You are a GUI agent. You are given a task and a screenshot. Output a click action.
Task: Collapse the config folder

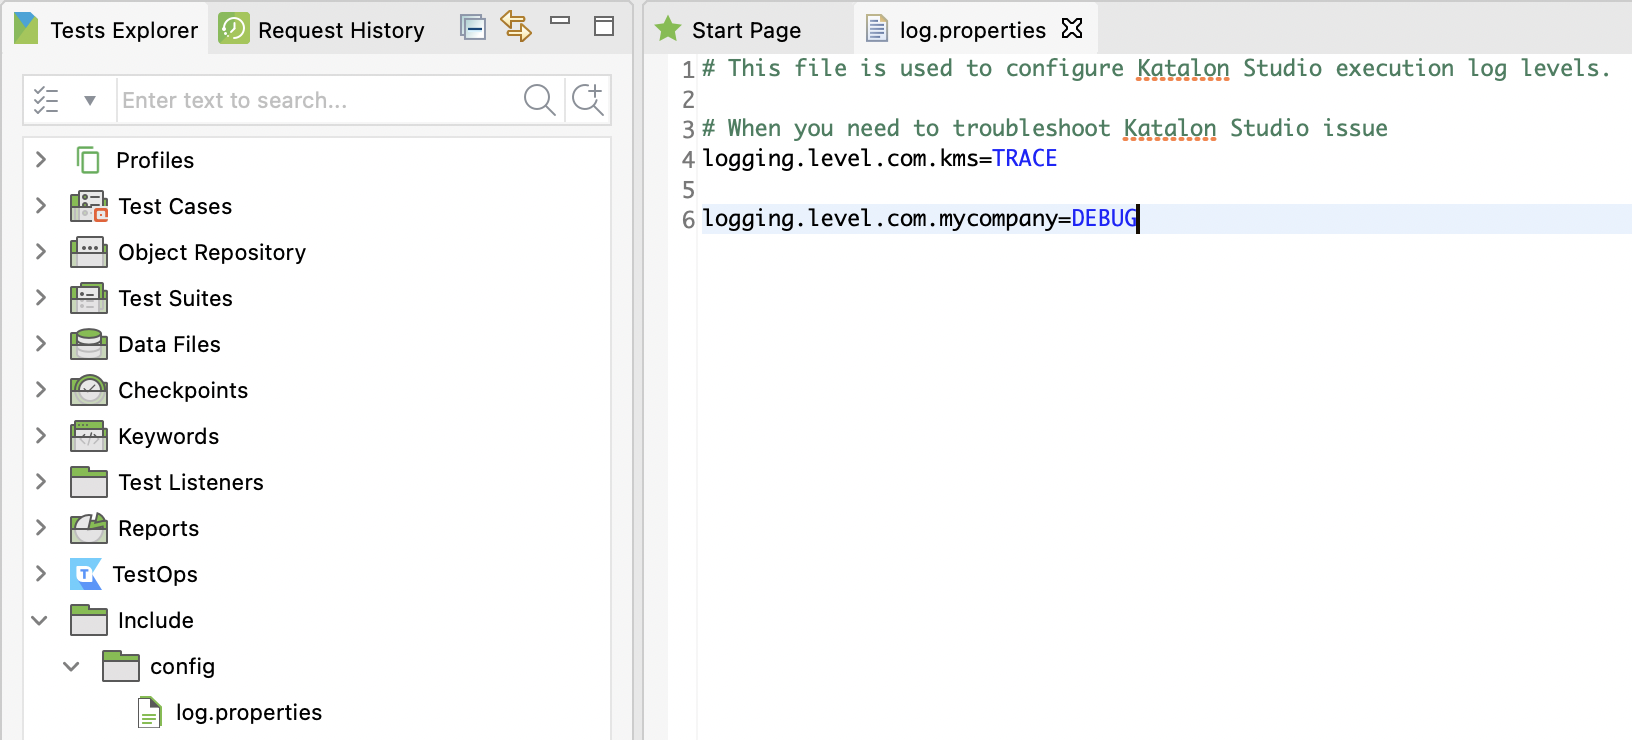[x=71, y=667]
